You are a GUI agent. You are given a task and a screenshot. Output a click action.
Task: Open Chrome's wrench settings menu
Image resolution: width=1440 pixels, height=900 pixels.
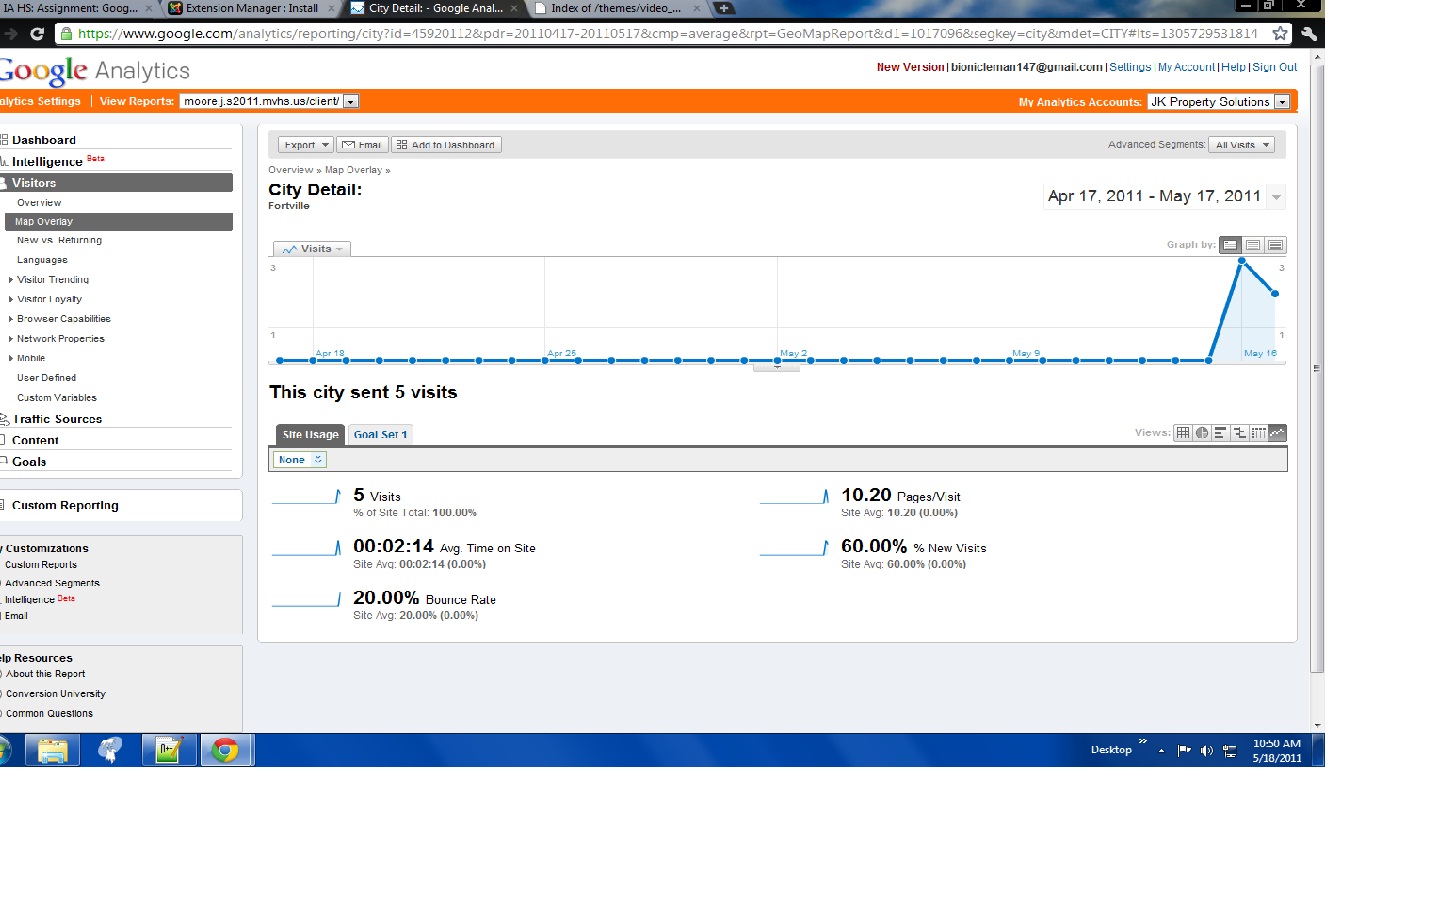pos(1308,33)
